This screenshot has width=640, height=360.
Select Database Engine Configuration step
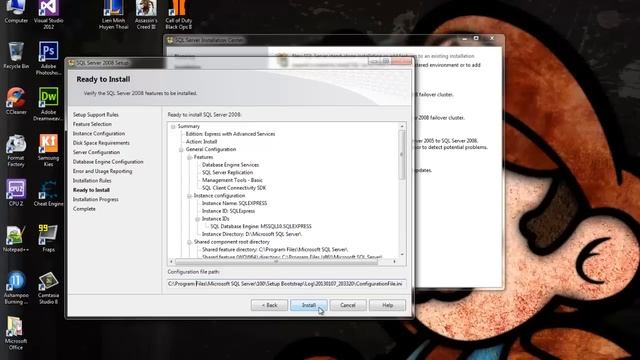point(108,162)
